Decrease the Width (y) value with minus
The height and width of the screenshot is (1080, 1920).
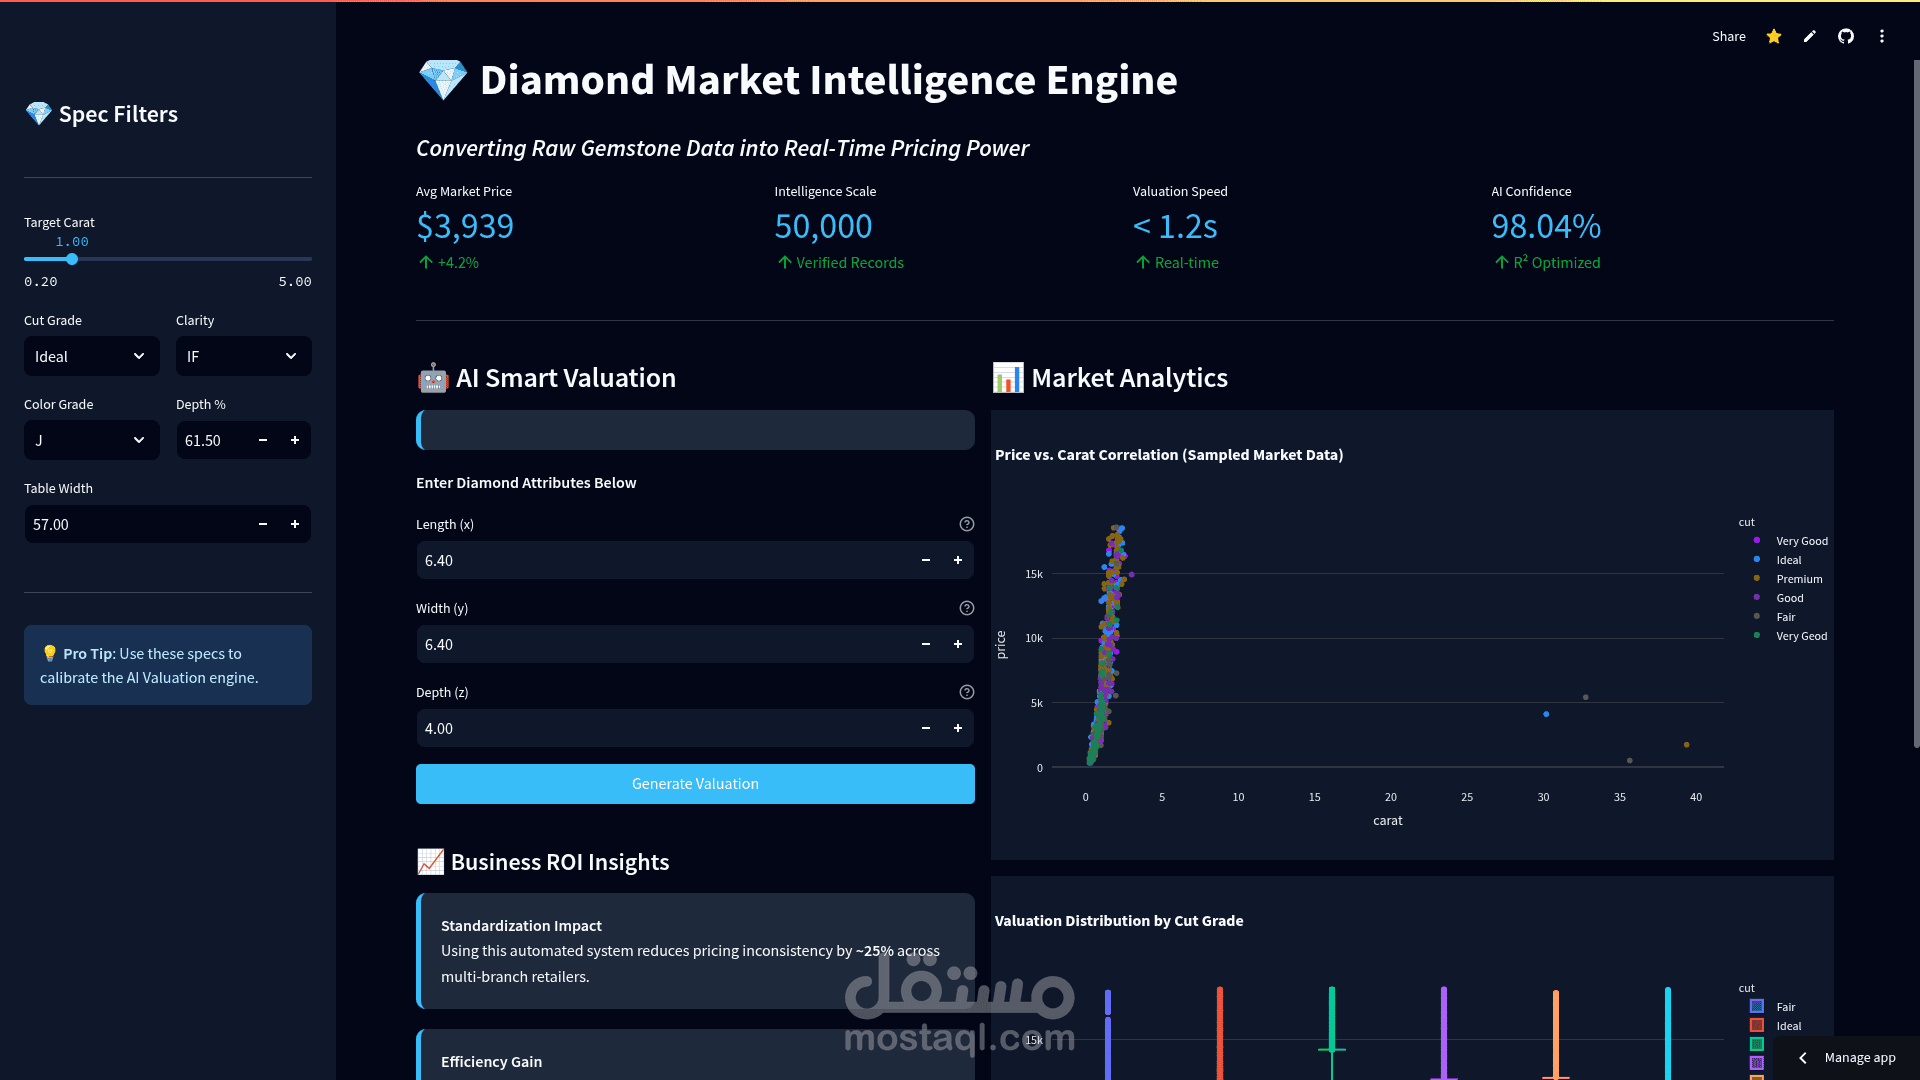pos(926,644)
